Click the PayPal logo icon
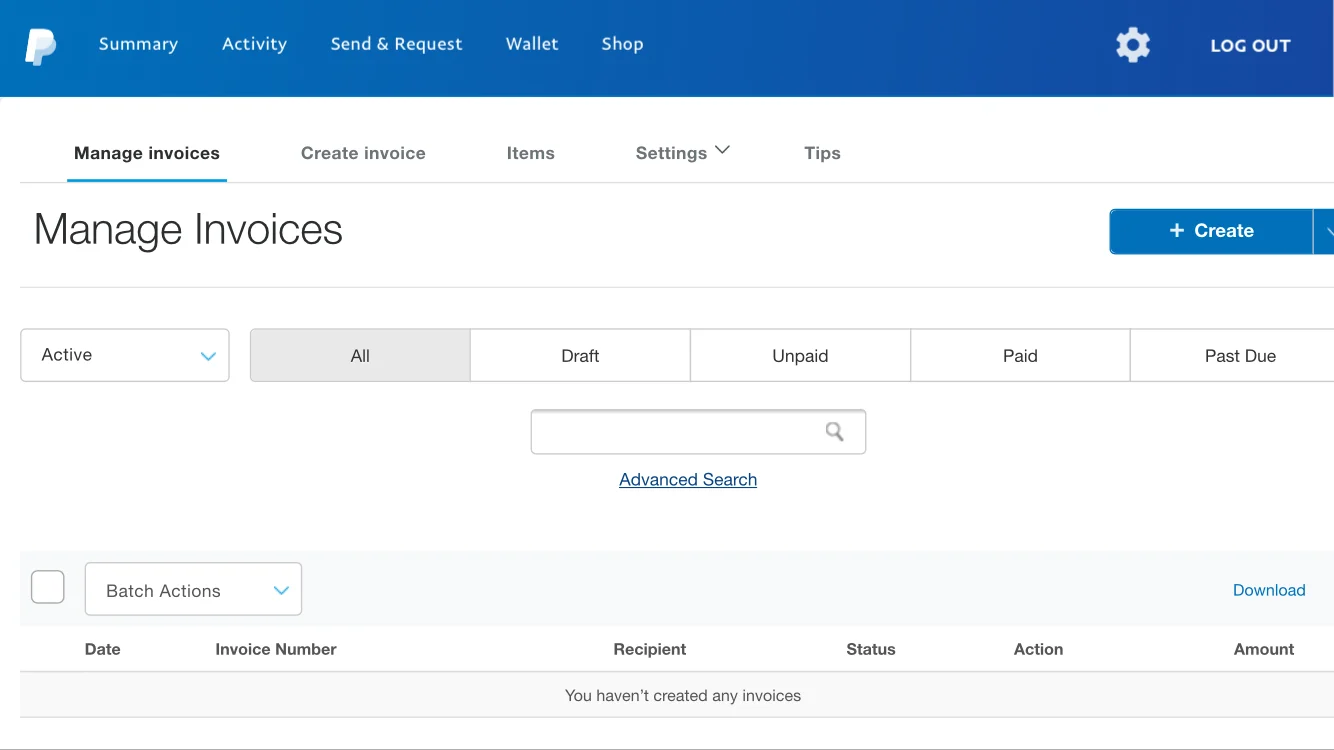This screenshot has width=1334, height=750. click(41, 46)
